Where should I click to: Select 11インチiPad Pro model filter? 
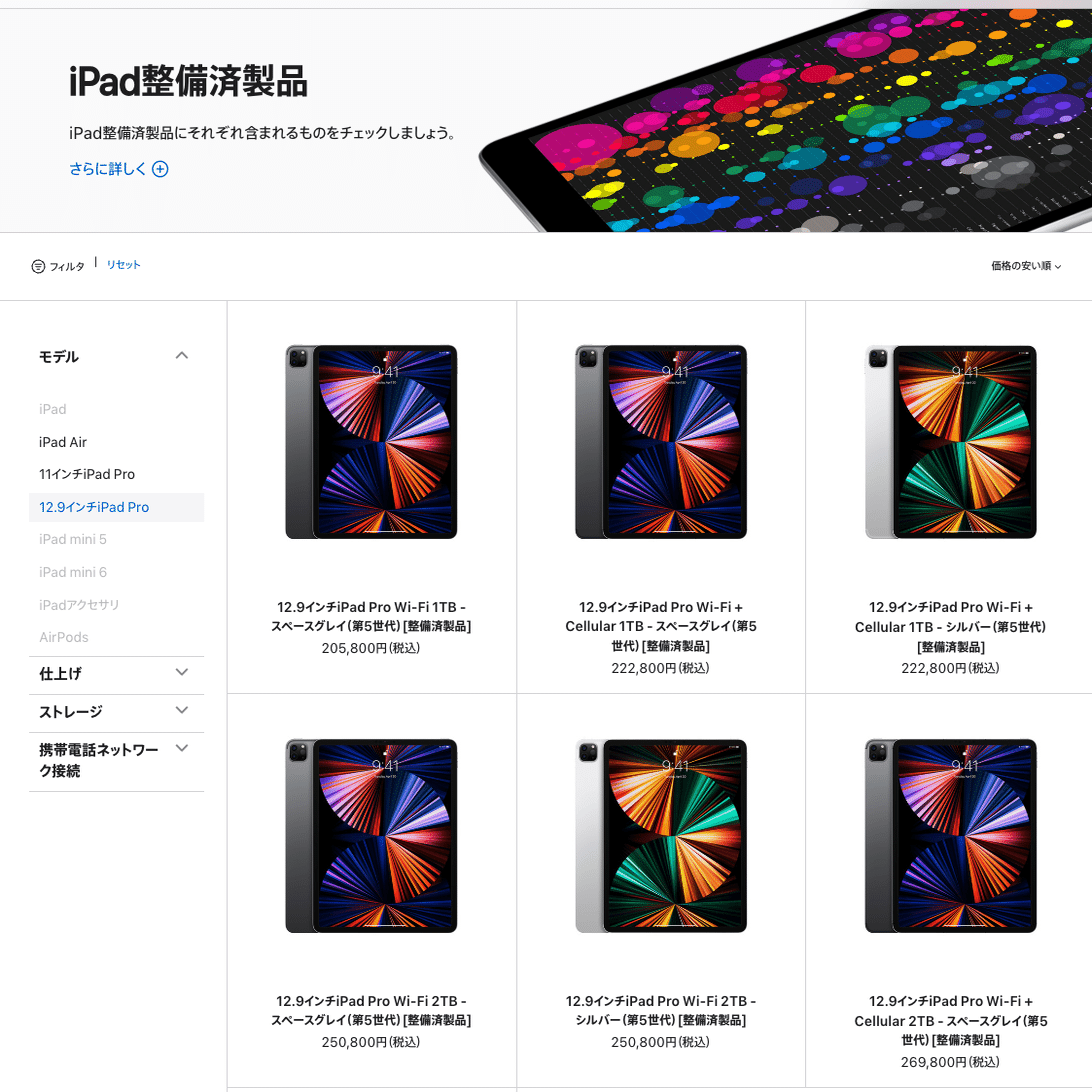point(87,474)
